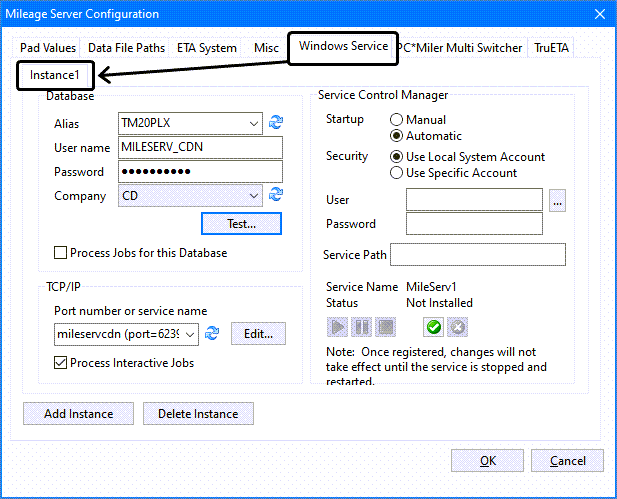Click into the Service Path field
Viewport: 617px width, 499px height.
[x=478, y=255]
